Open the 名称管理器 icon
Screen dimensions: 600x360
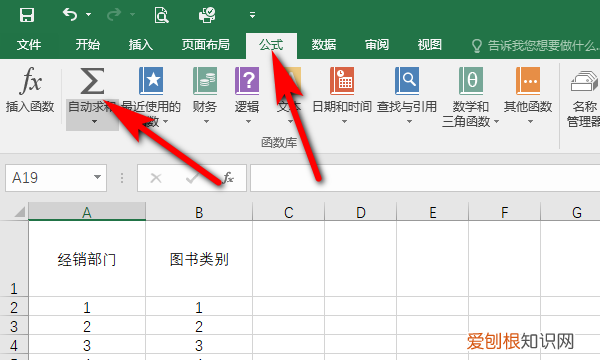584,81
